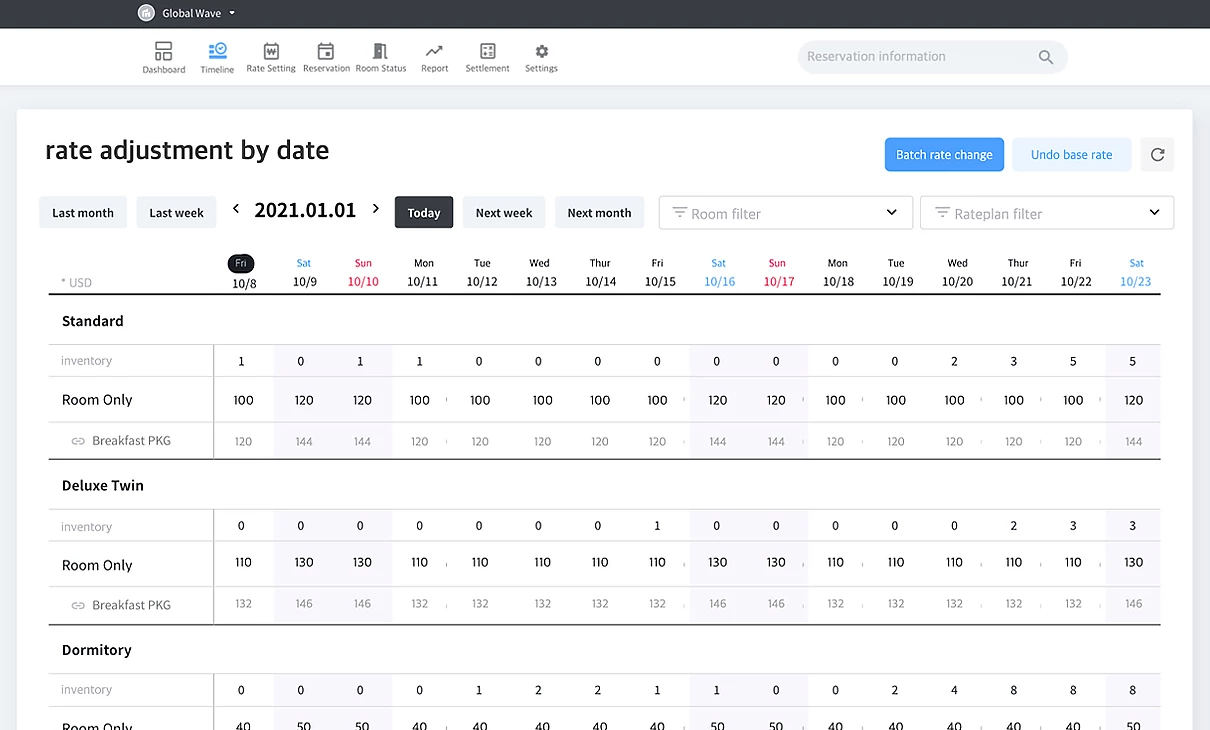This screenshot has width=1210, height=730.
Task: Select the Fri 10/8 date header
Action: pos(241,272)
